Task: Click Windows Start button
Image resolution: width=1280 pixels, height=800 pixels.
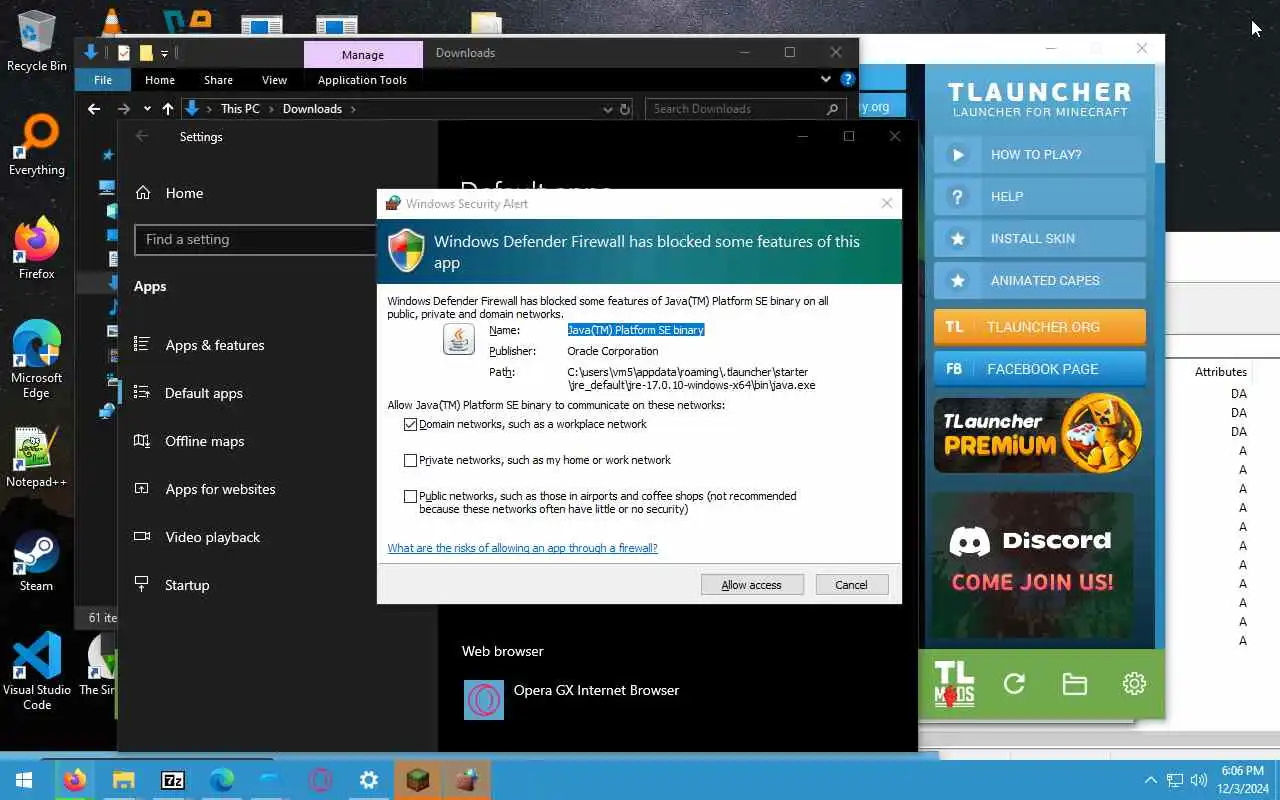Action: 23,780
